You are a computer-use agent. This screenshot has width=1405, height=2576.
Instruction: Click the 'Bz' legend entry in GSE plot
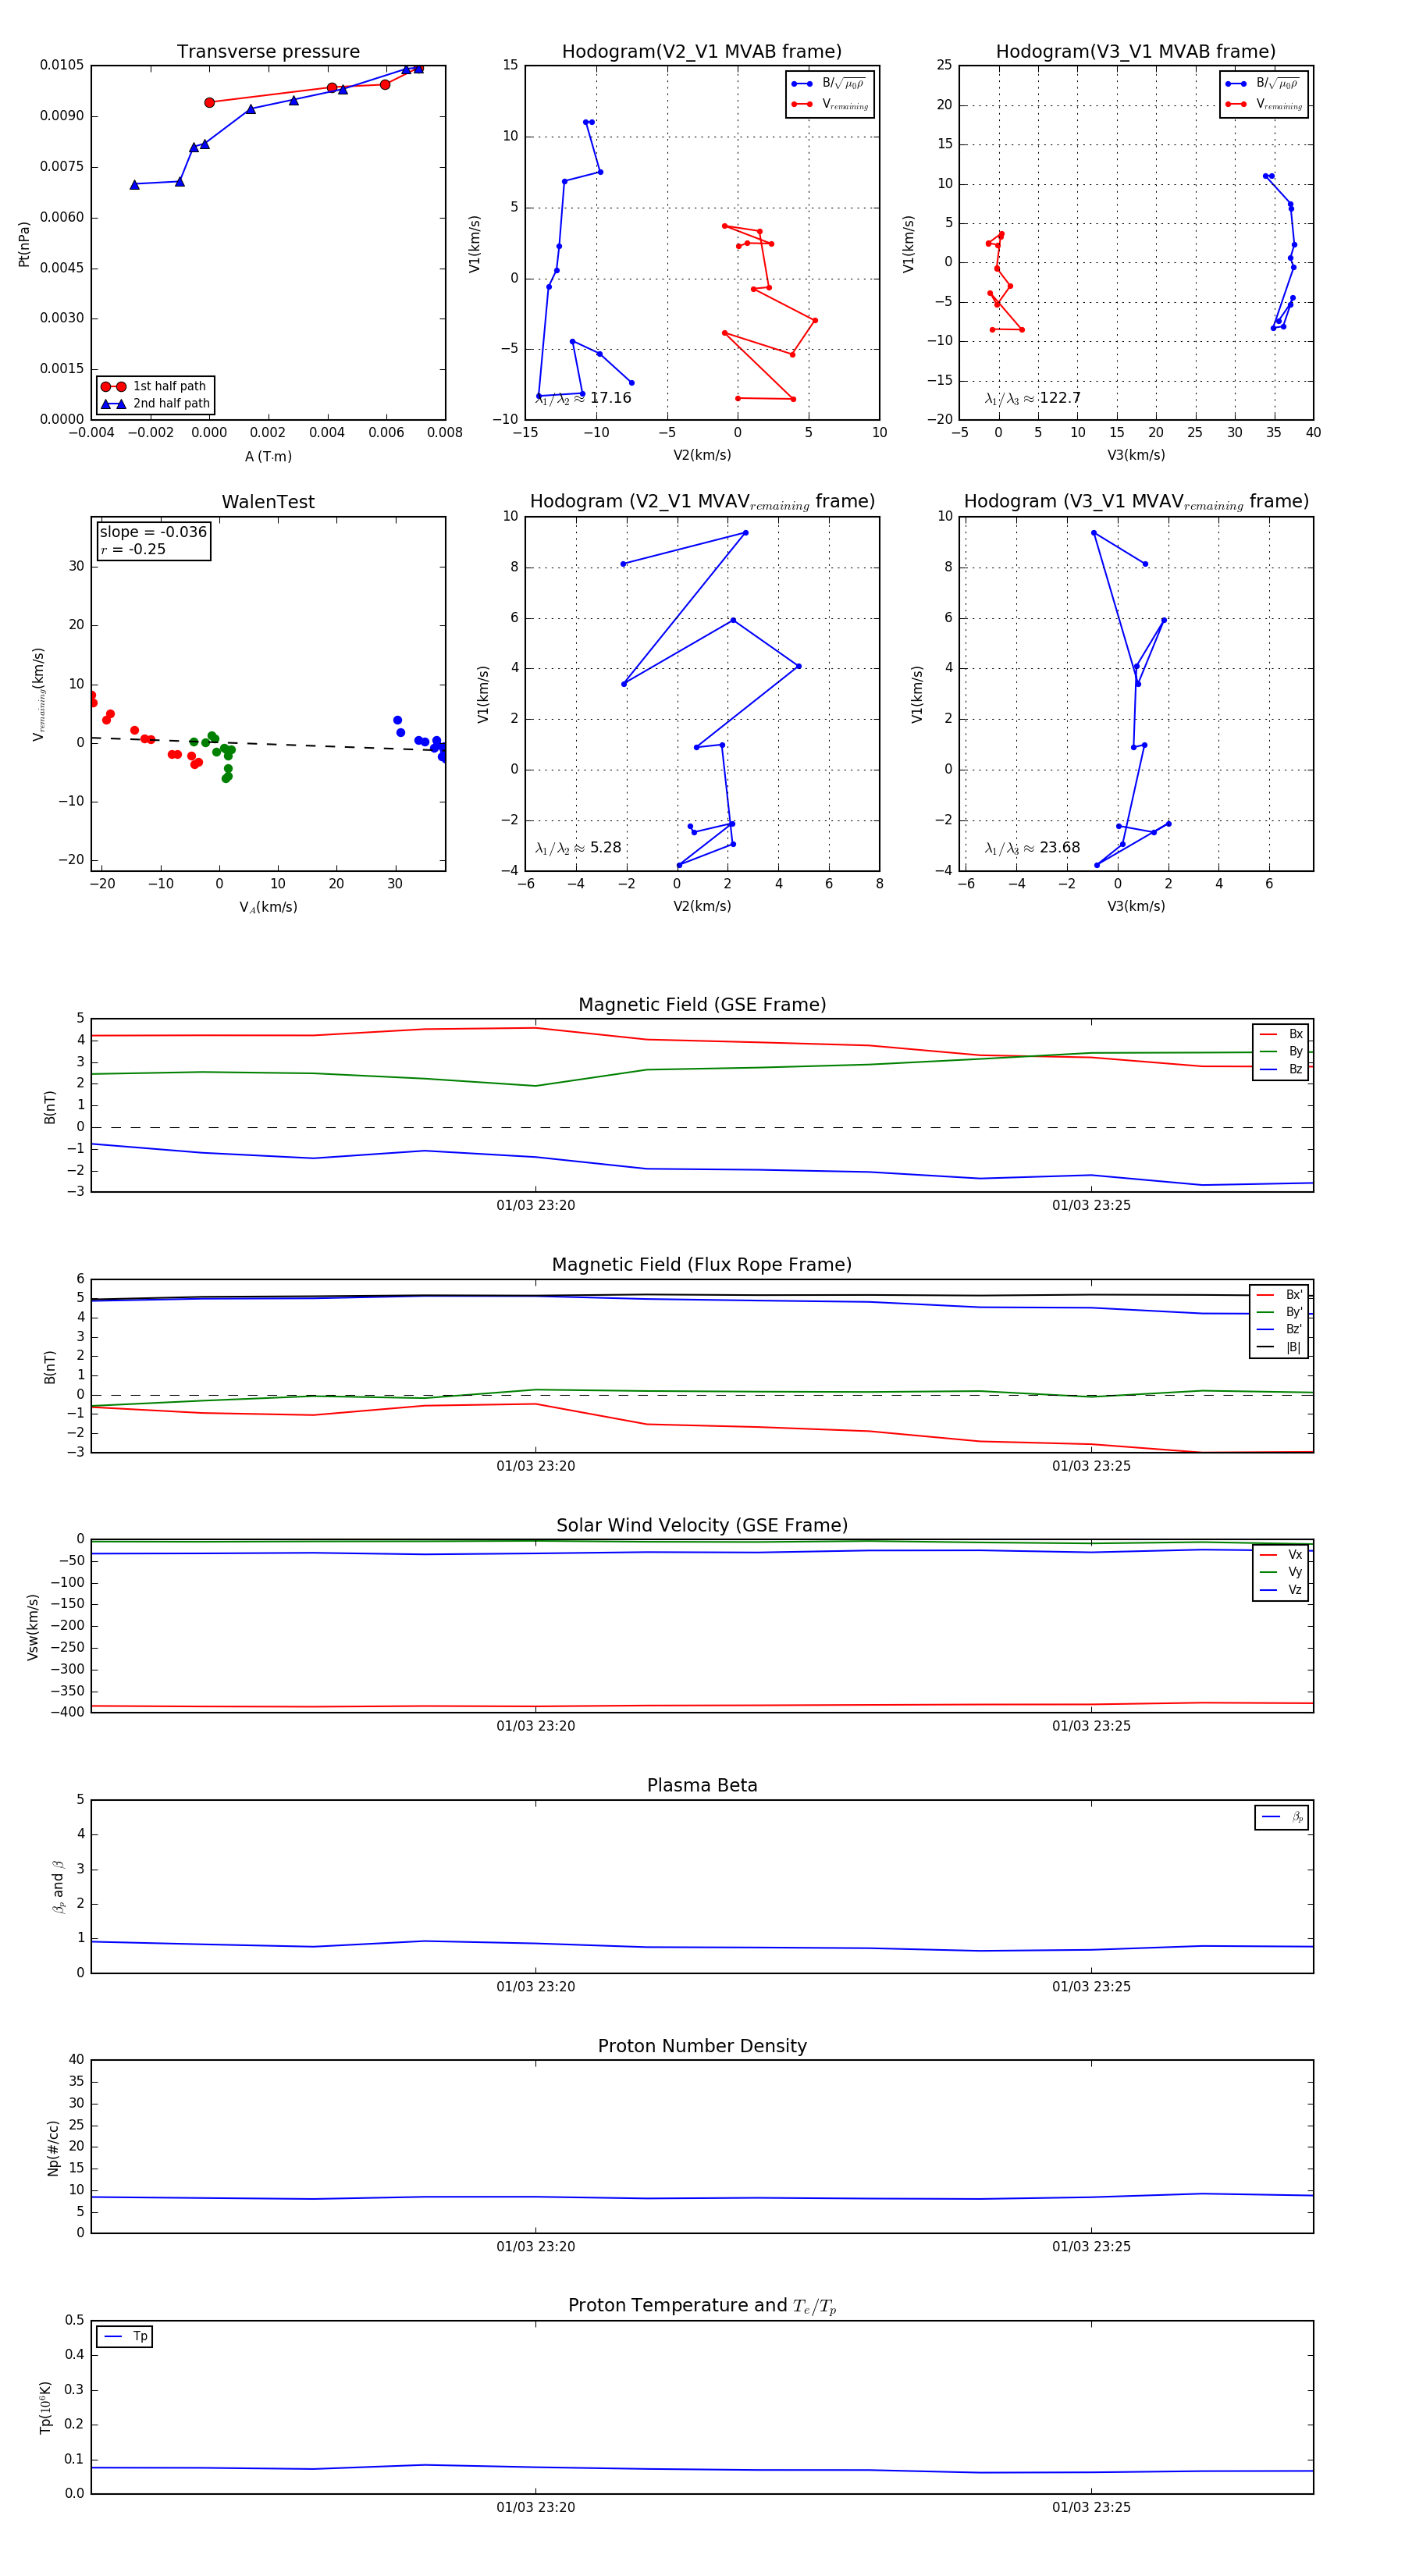pyautogui.click(x=1281, y=1069)
